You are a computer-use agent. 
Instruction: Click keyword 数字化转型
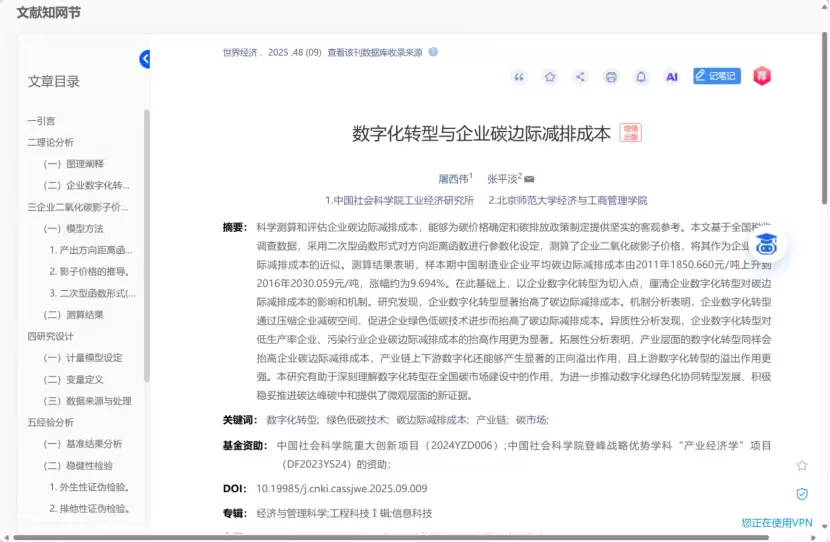[292, 420]
